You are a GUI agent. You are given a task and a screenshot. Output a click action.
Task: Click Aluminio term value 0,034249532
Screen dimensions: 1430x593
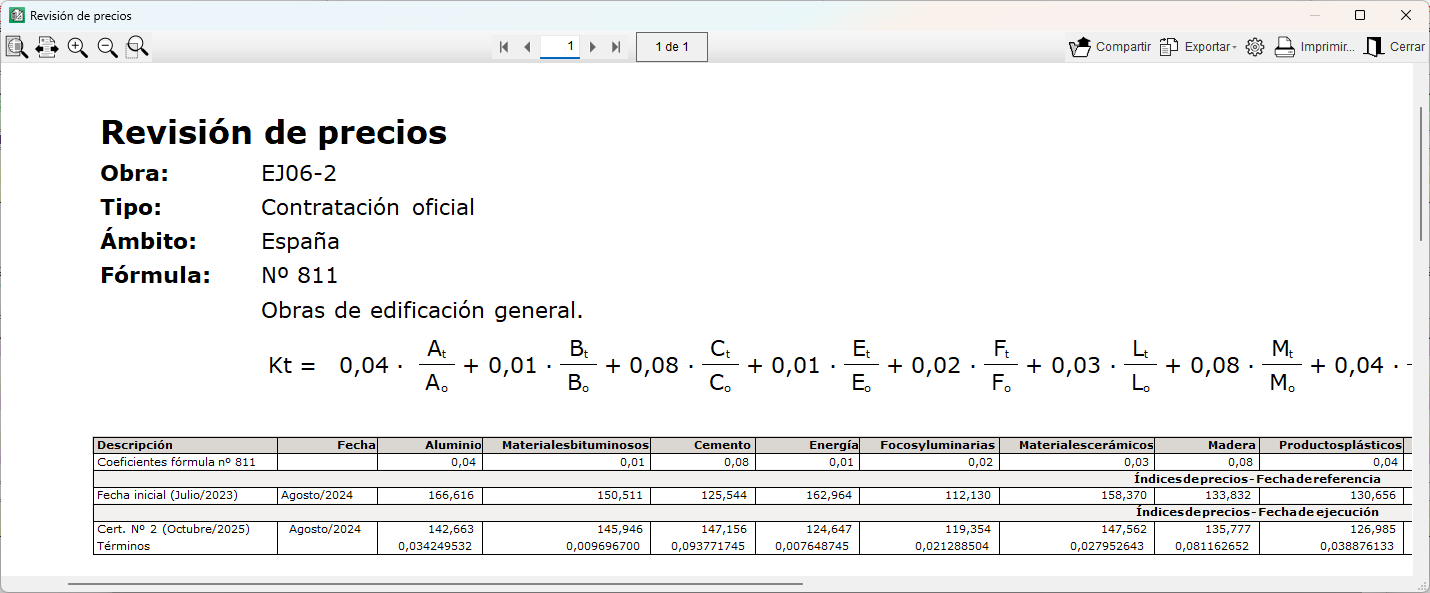[437, 546]
